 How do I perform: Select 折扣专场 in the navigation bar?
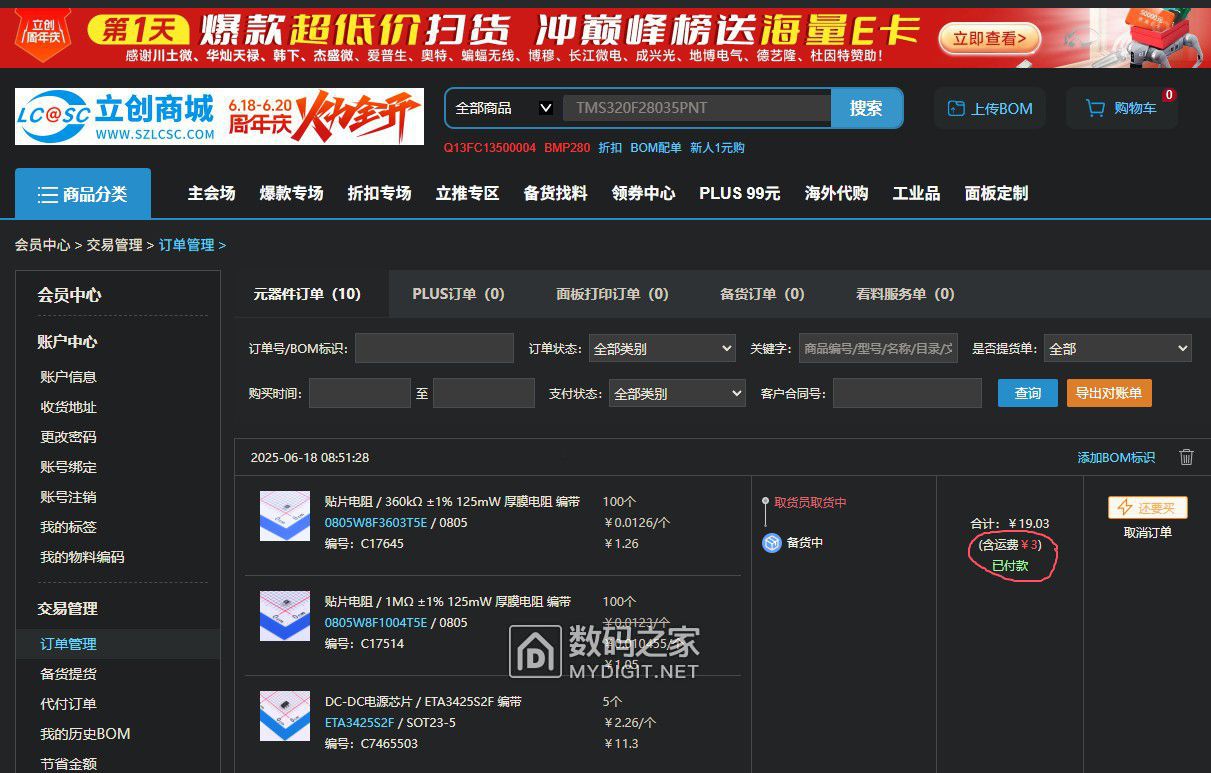[379, 193]
